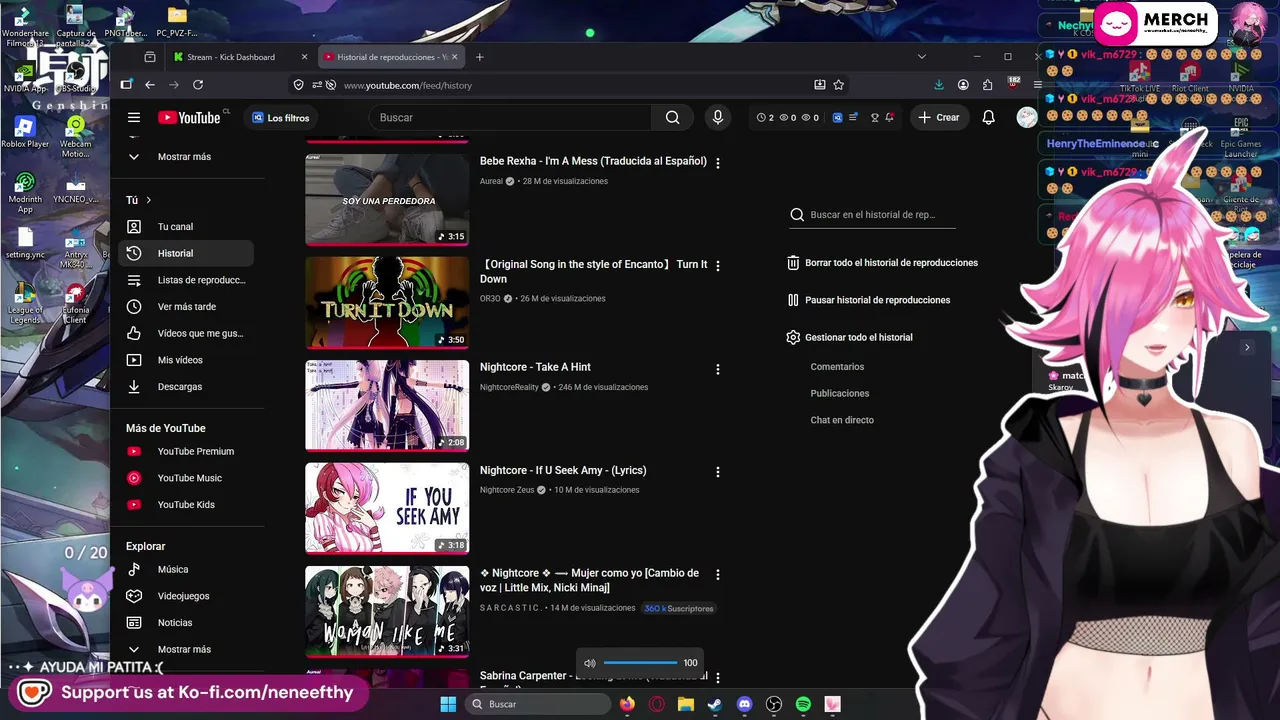Open Spotify from the taskbar
1280x720 pixels.
803,704
